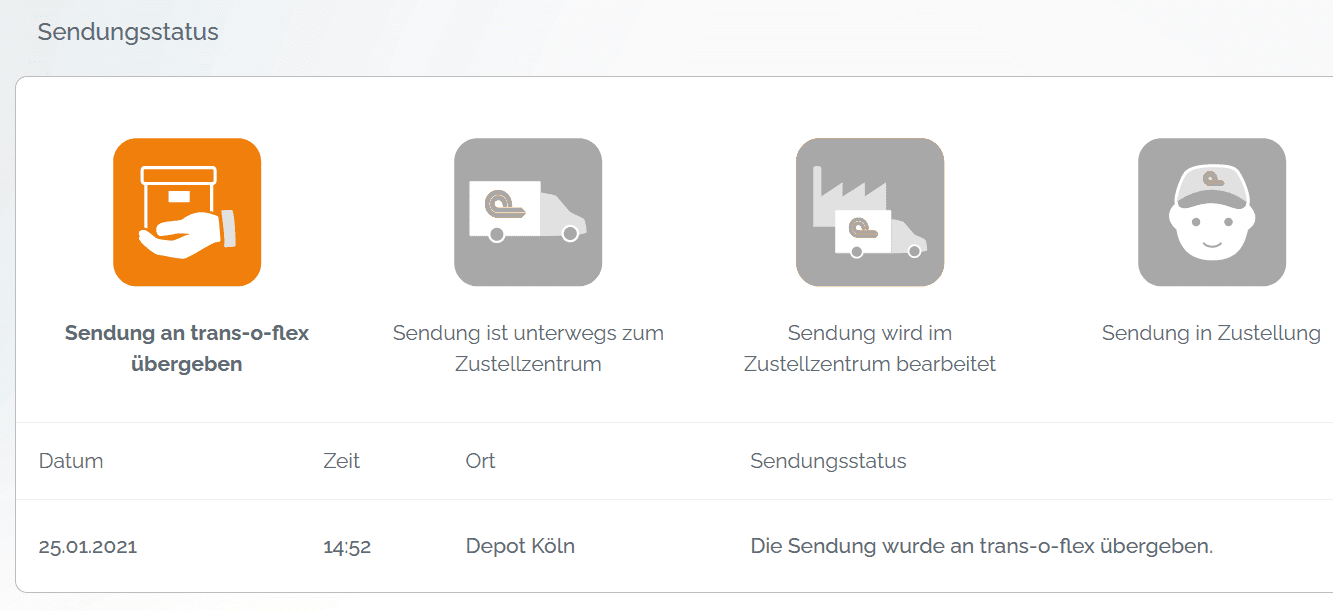The height and width of the screenshot is (611, 1333).
Task: Click the Sendungsstatus page heading
Action: tap(128, 32)
